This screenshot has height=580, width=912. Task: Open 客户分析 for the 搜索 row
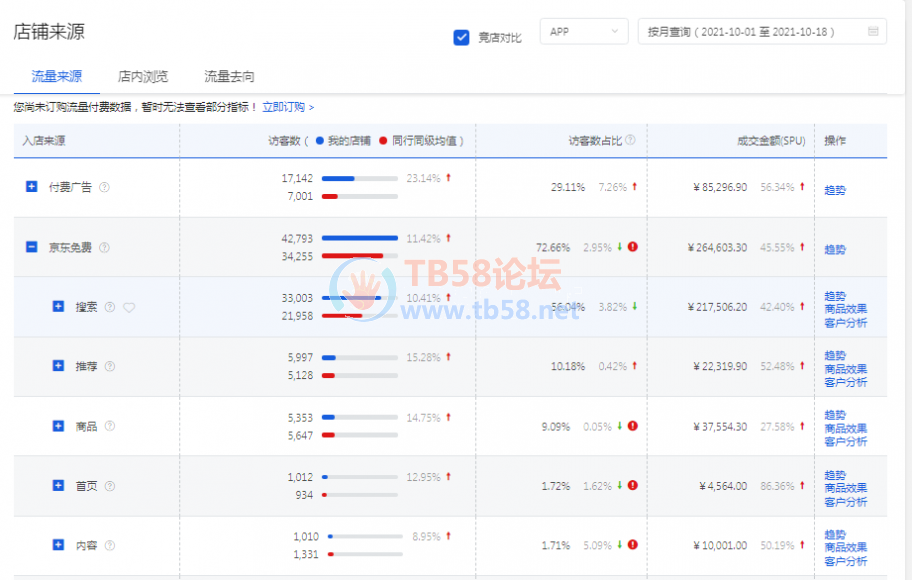click(845, 322)
